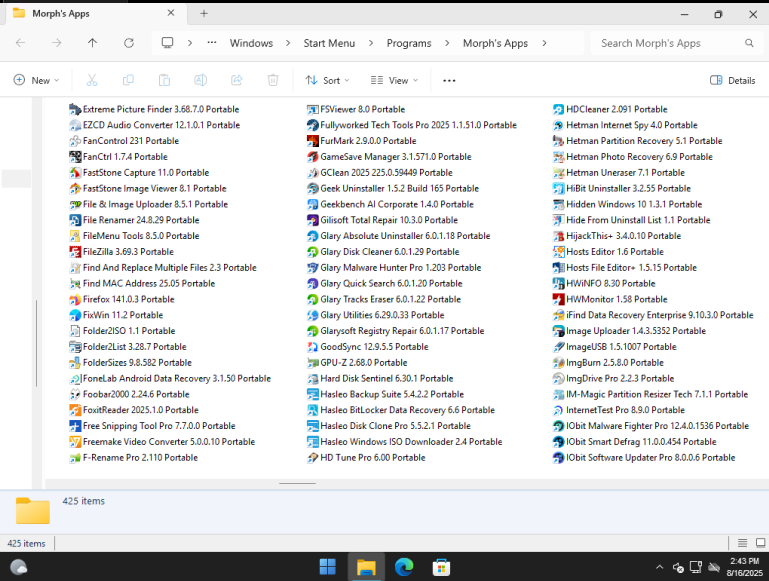Navigate to Start Menu breadcrumb
This screenshot has height=581, width=769.
(329, 43)
